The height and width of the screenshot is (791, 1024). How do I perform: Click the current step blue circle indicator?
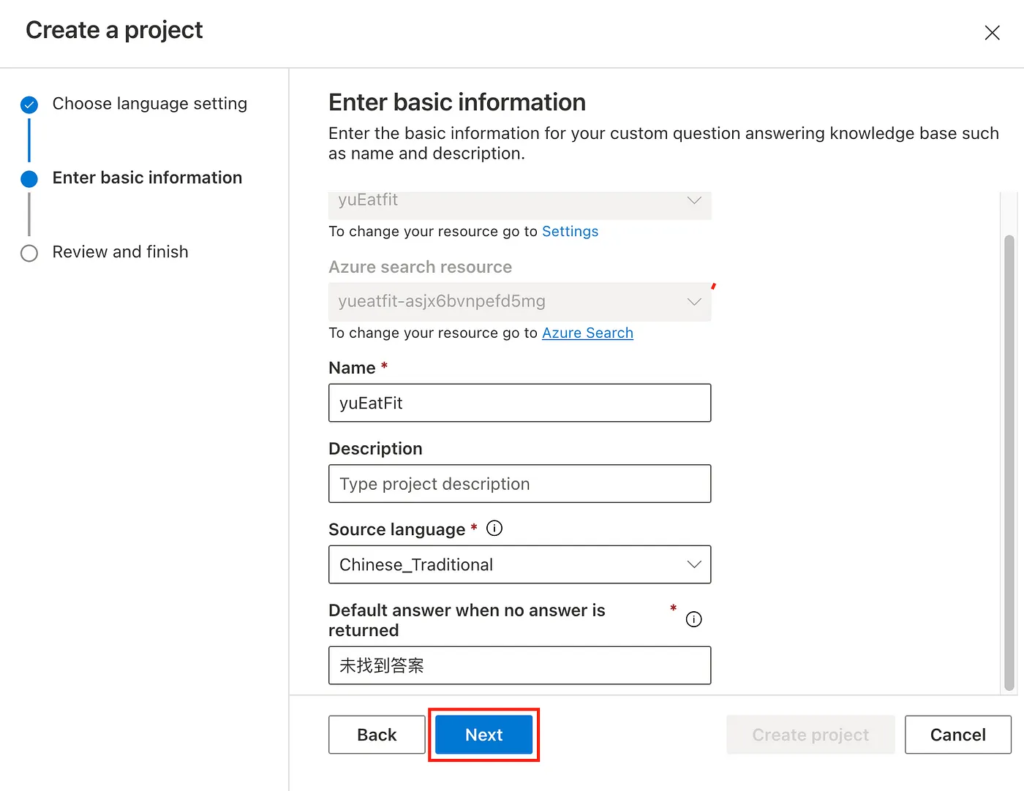[29, 179]
